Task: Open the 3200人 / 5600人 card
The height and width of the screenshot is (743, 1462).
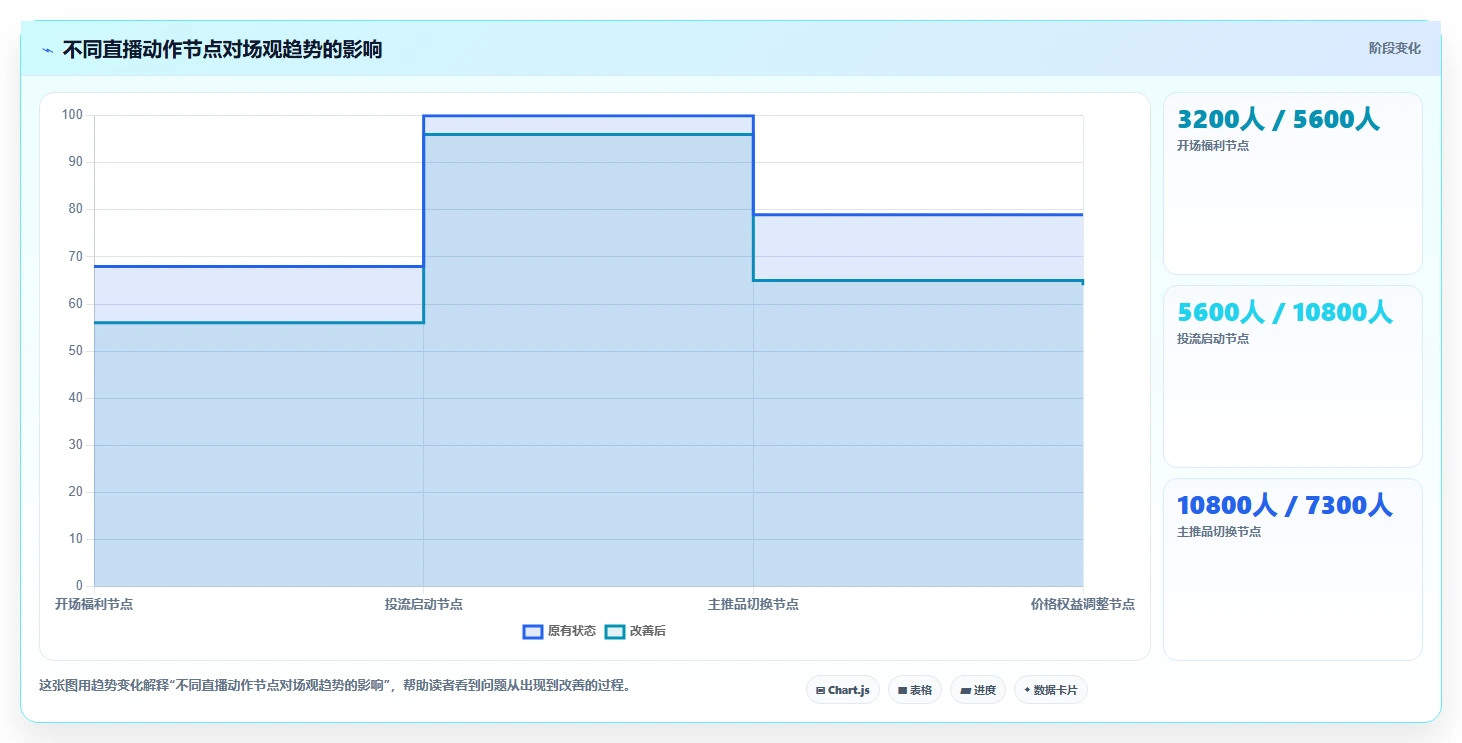Action: [1292, 183]
